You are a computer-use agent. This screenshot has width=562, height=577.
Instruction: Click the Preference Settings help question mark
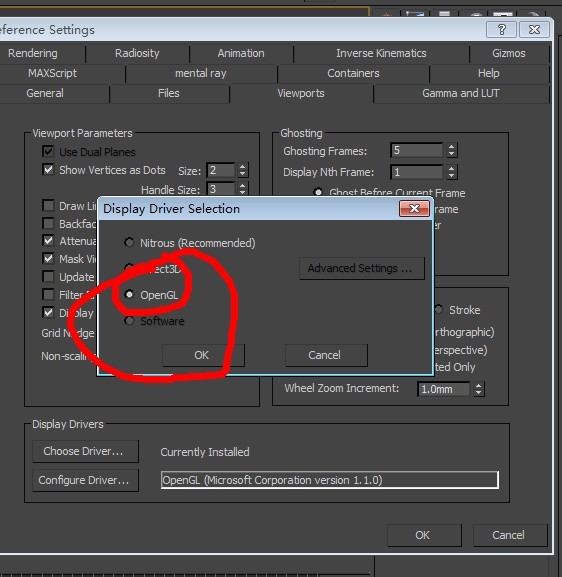click(501, 29)
